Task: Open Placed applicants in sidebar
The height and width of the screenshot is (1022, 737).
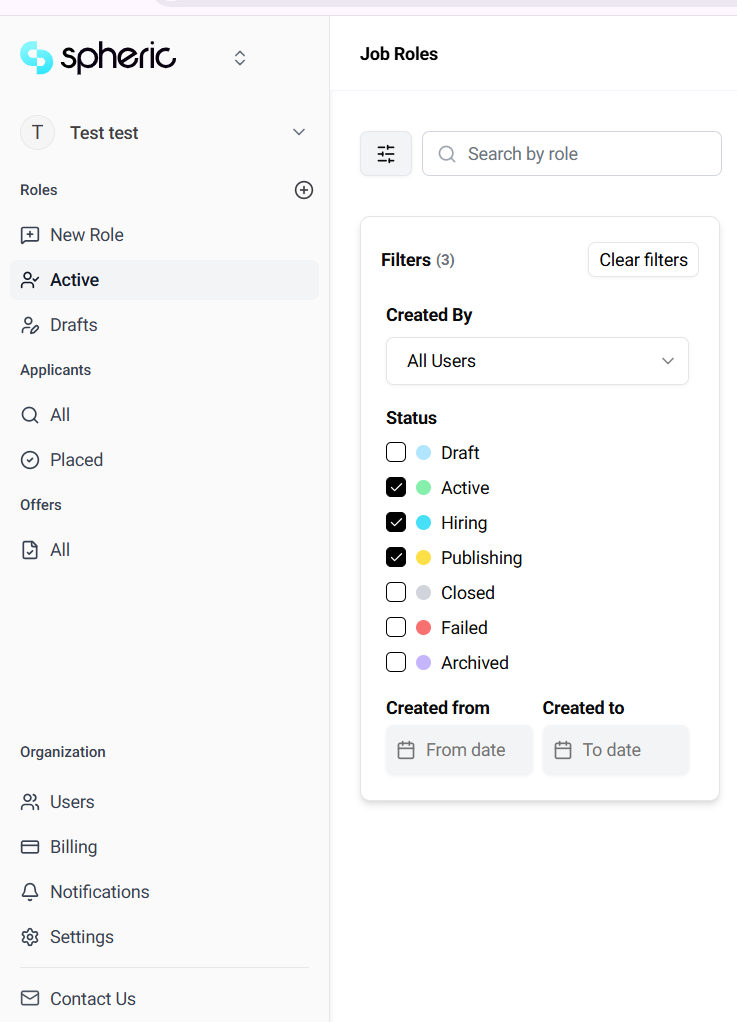Action: tap(76, 460)
